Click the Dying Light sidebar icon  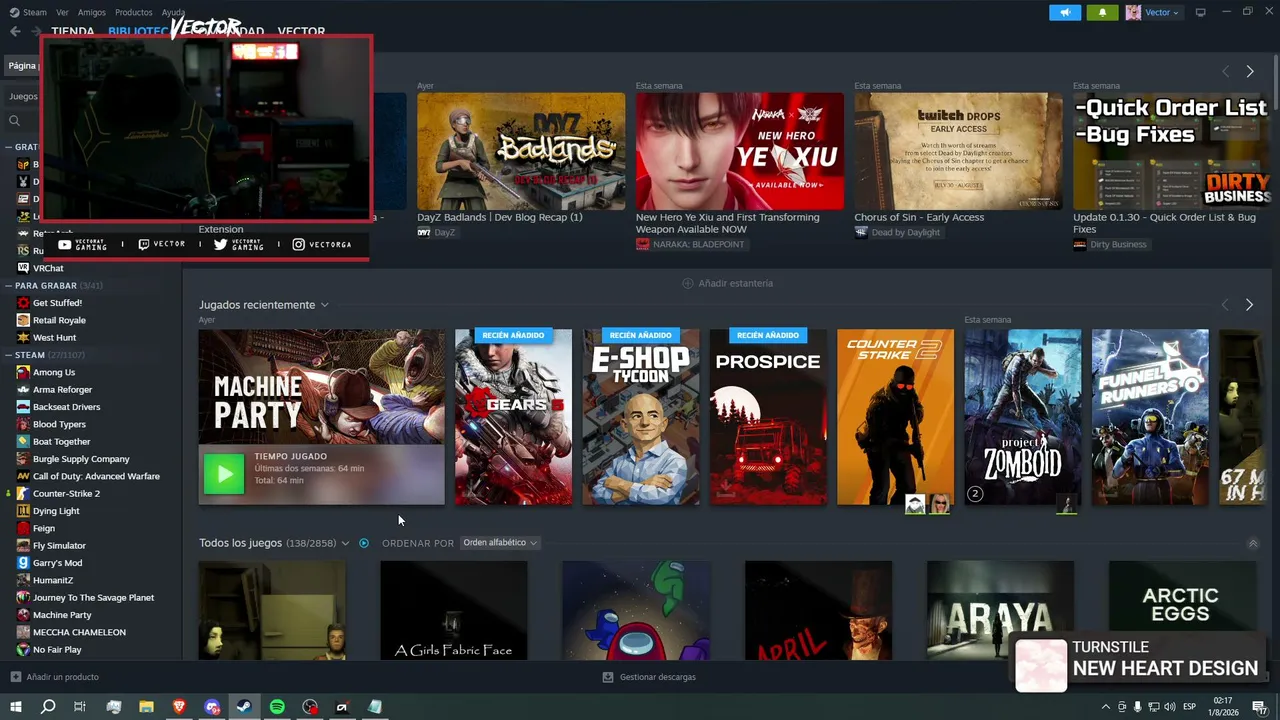tap(23, 511)
